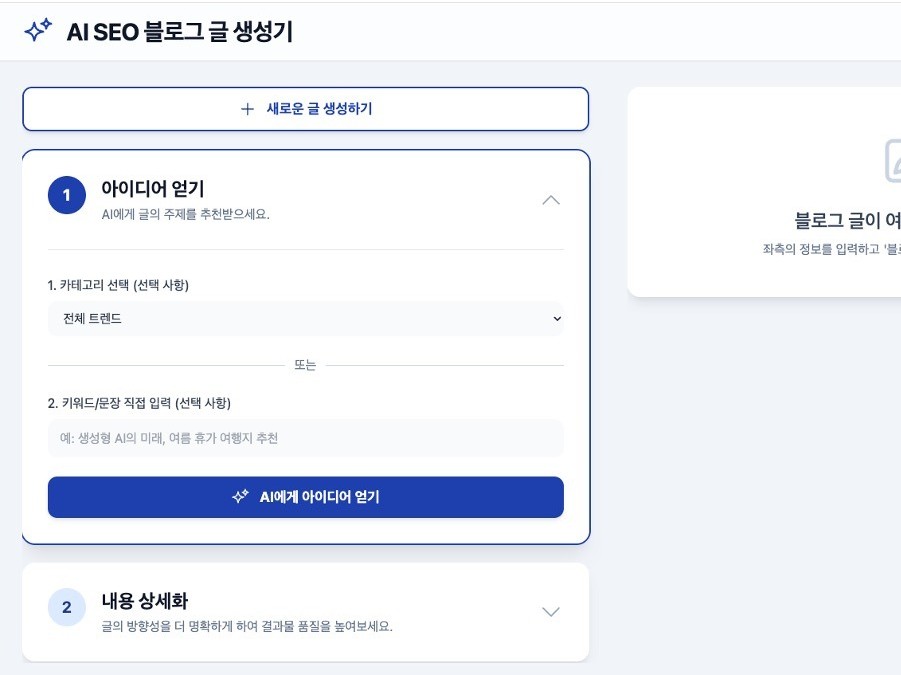
Task: Click the dropdown arrow on the 전체 트렌드 selector
Action: tap(557, 318)
